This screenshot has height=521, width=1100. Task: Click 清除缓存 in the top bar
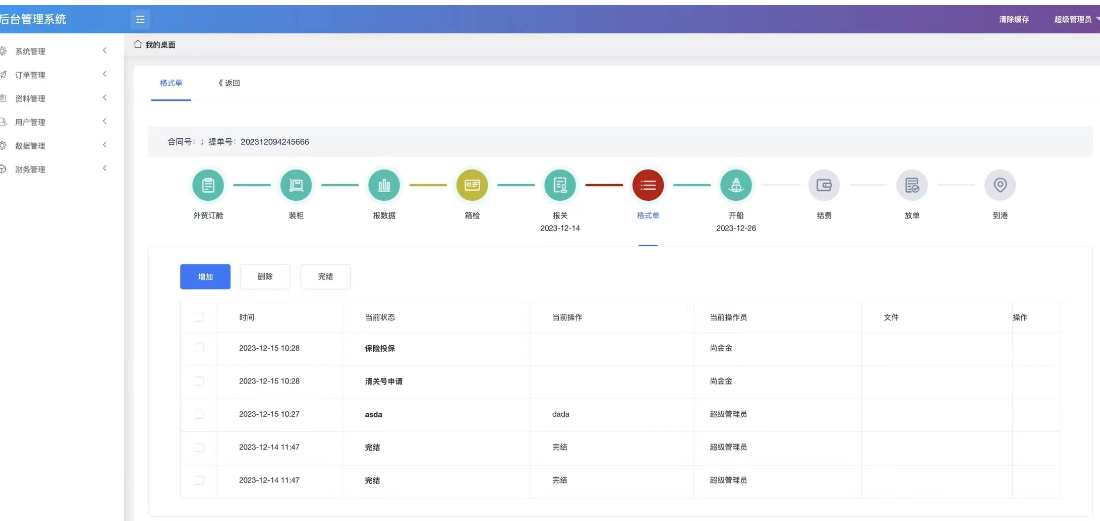[x=1014, y=20]
